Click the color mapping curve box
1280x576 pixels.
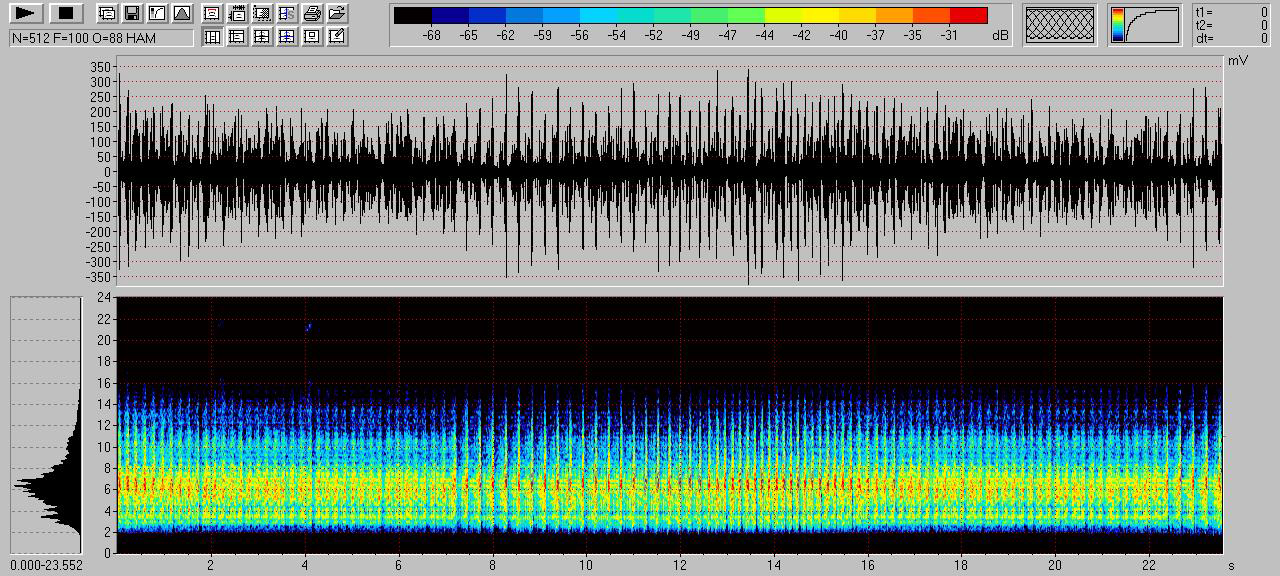[x=1145, y=24]
